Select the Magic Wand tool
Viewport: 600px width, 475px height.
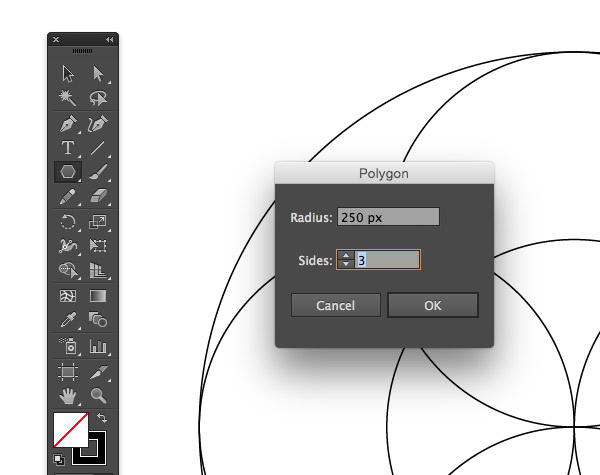(68, 97)
